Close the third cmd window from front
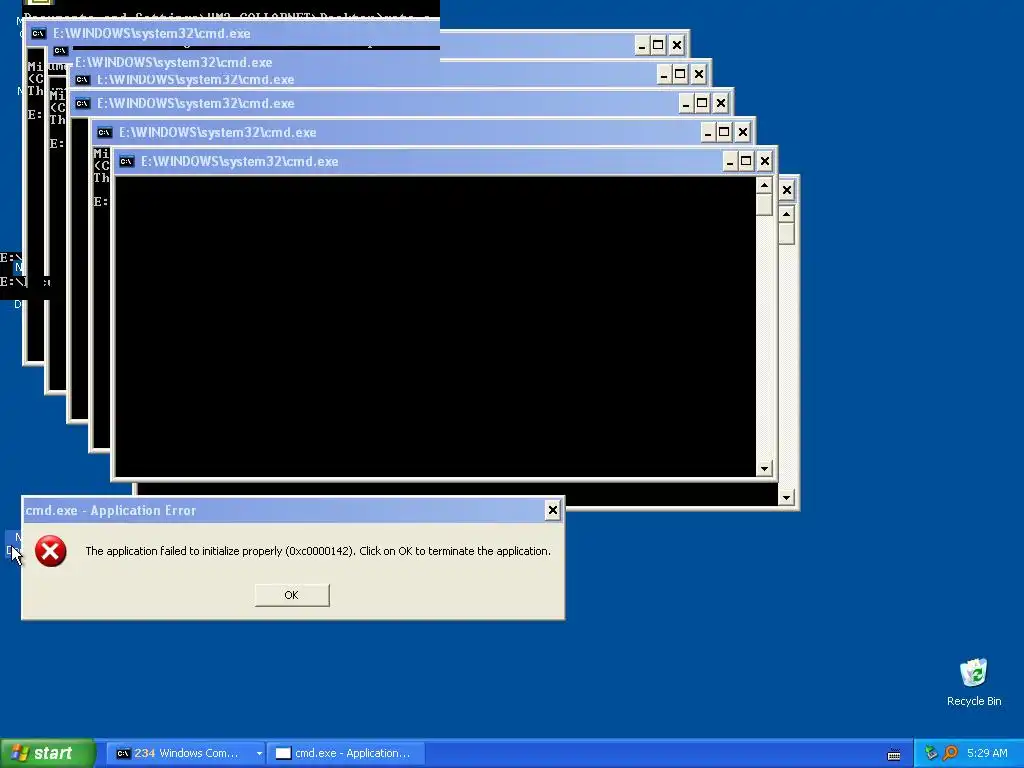The width and height of the screenshot is (1024, 768). [x=720, y=103]
